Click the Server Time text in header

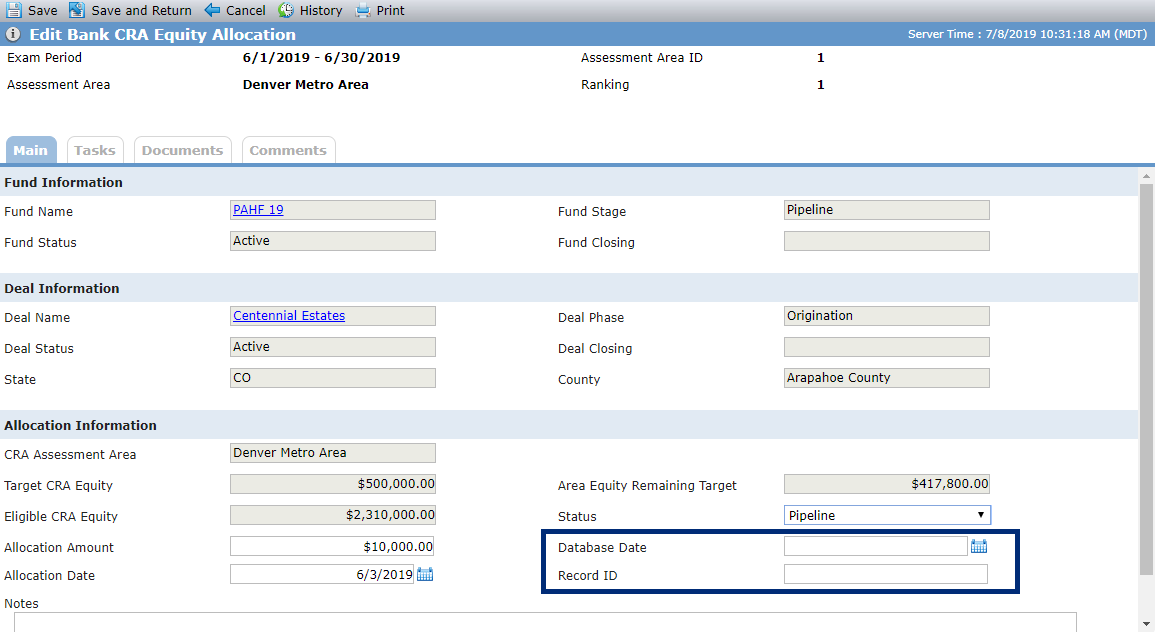tap(1027, 34)
